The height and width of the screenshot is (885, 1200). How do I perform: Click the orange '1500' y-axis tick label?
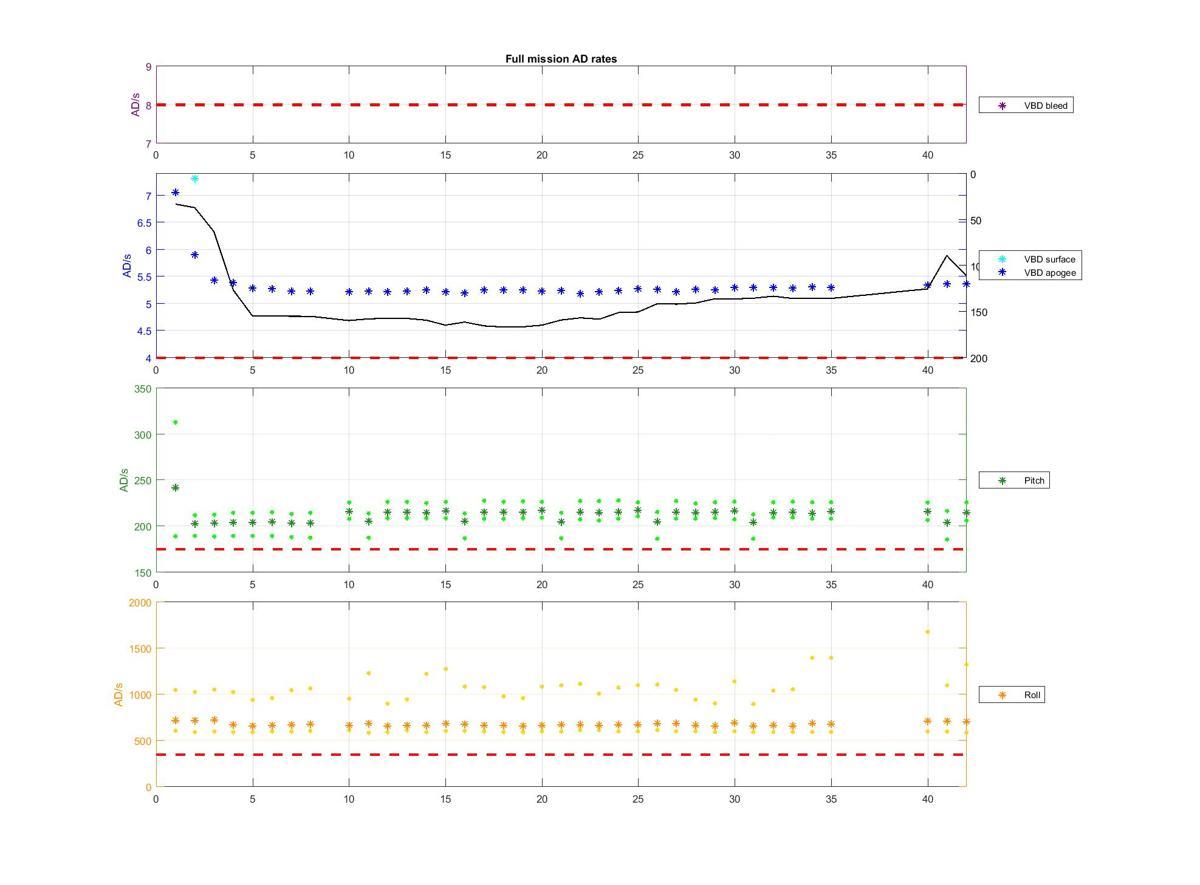[140, 649]
